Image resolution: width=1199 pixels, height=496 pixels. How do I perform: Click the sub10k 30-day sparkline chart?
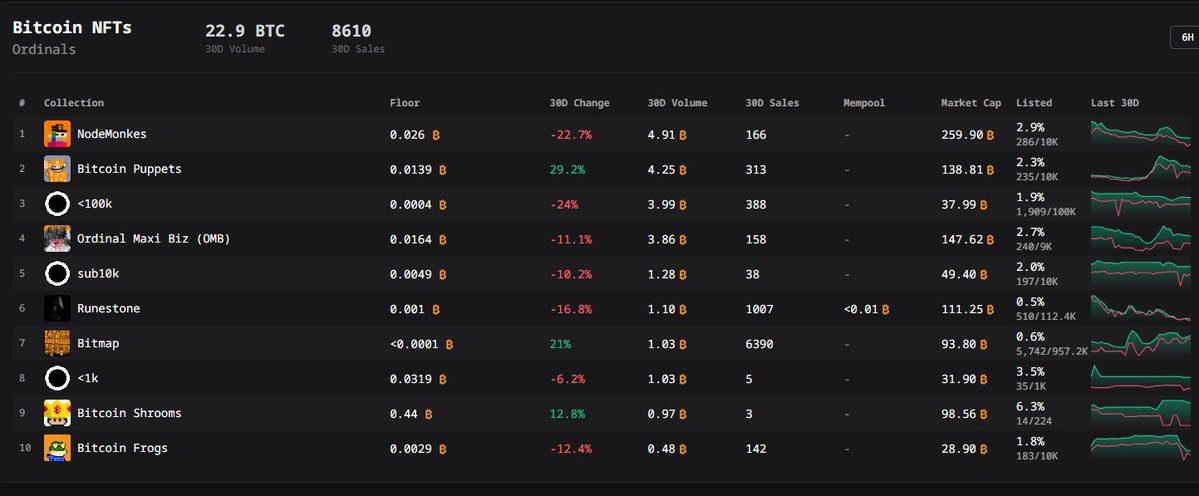click(1140, 274)
